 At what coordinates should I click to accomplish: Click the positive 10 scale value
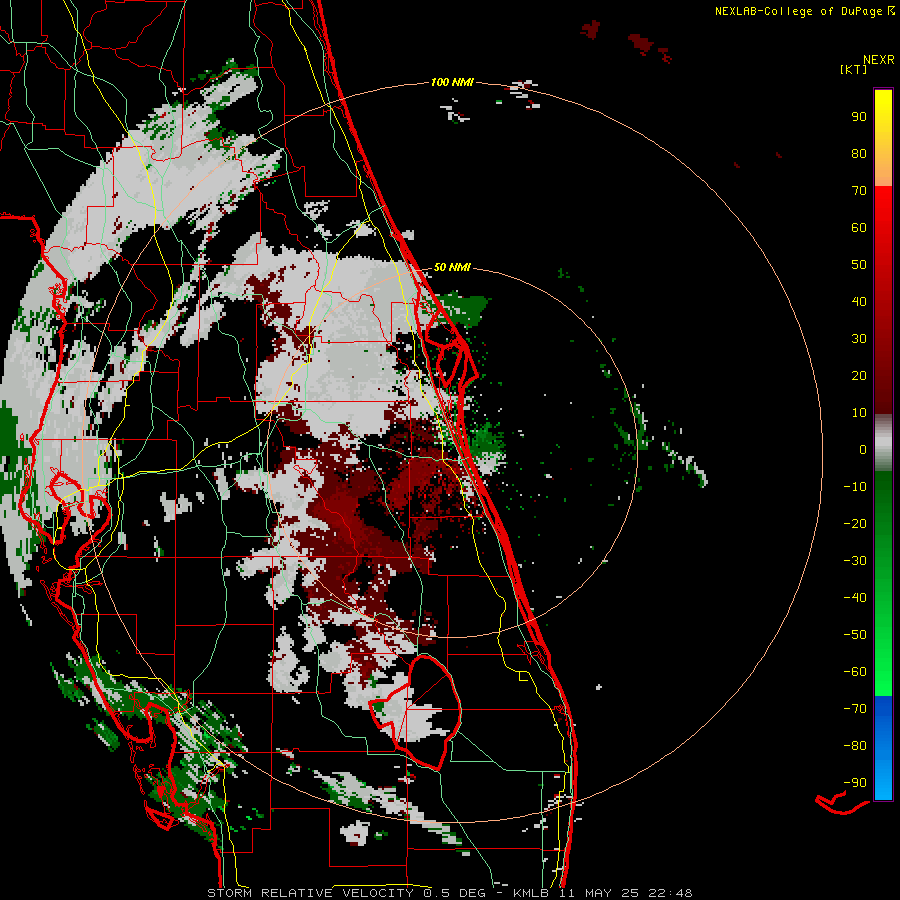[x=859, y=413]
